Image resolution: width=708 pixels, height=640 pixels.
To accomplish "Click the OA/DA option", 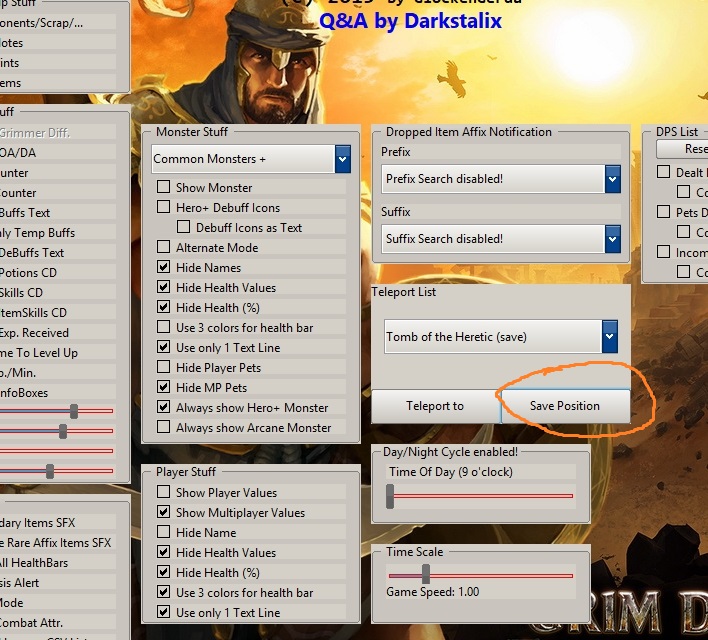I will 18,153.
